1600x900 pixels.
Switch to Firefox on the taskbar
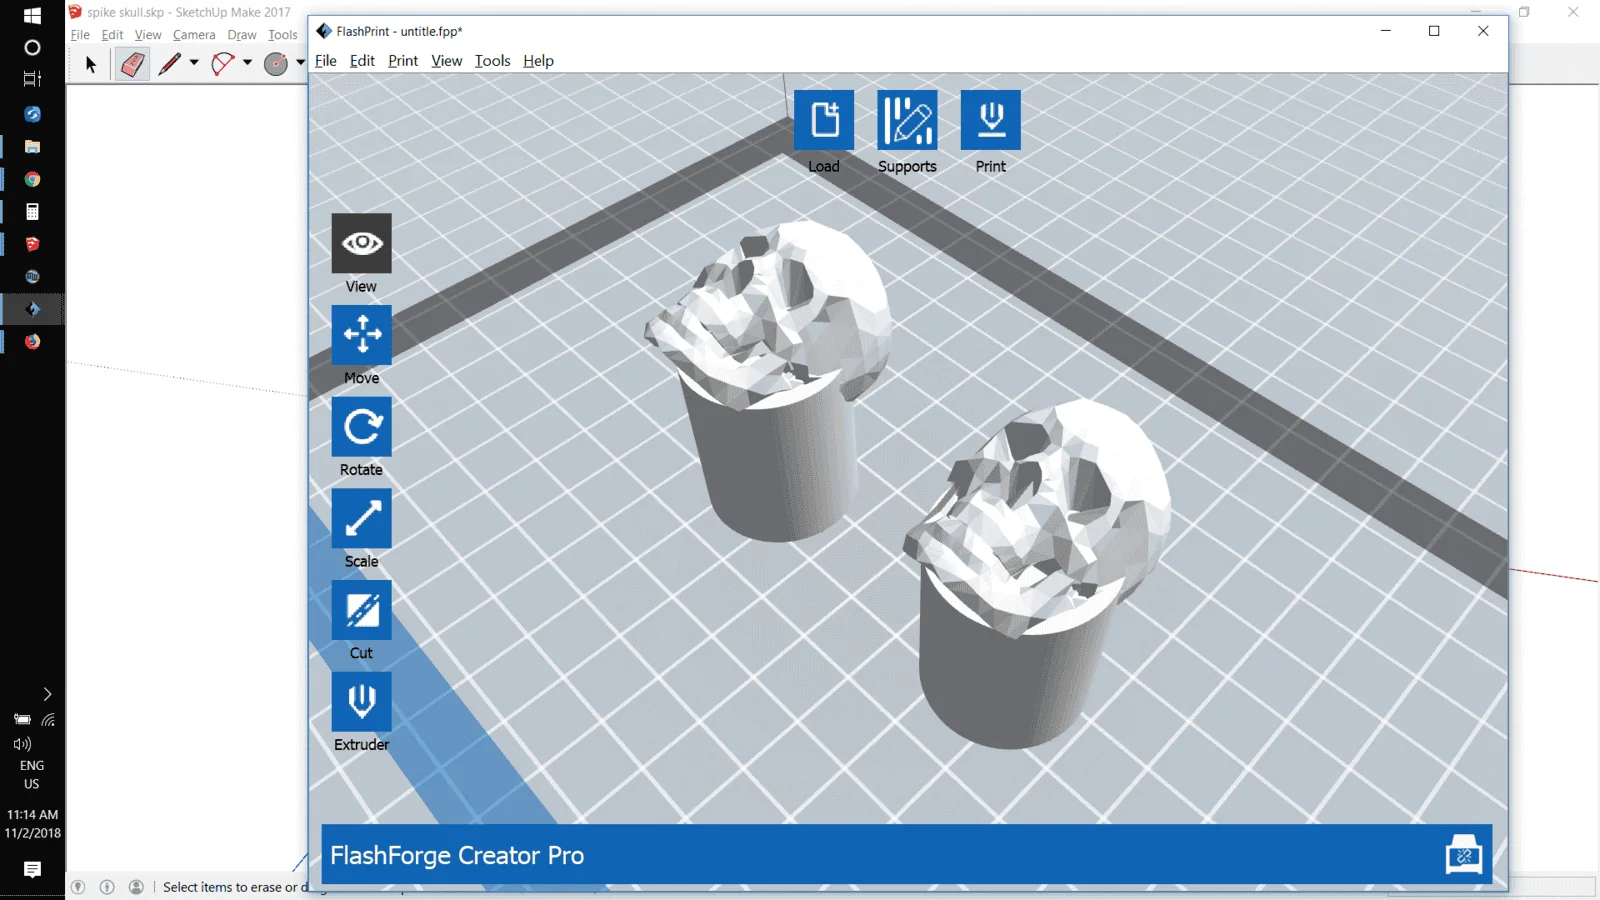(32, 341)
